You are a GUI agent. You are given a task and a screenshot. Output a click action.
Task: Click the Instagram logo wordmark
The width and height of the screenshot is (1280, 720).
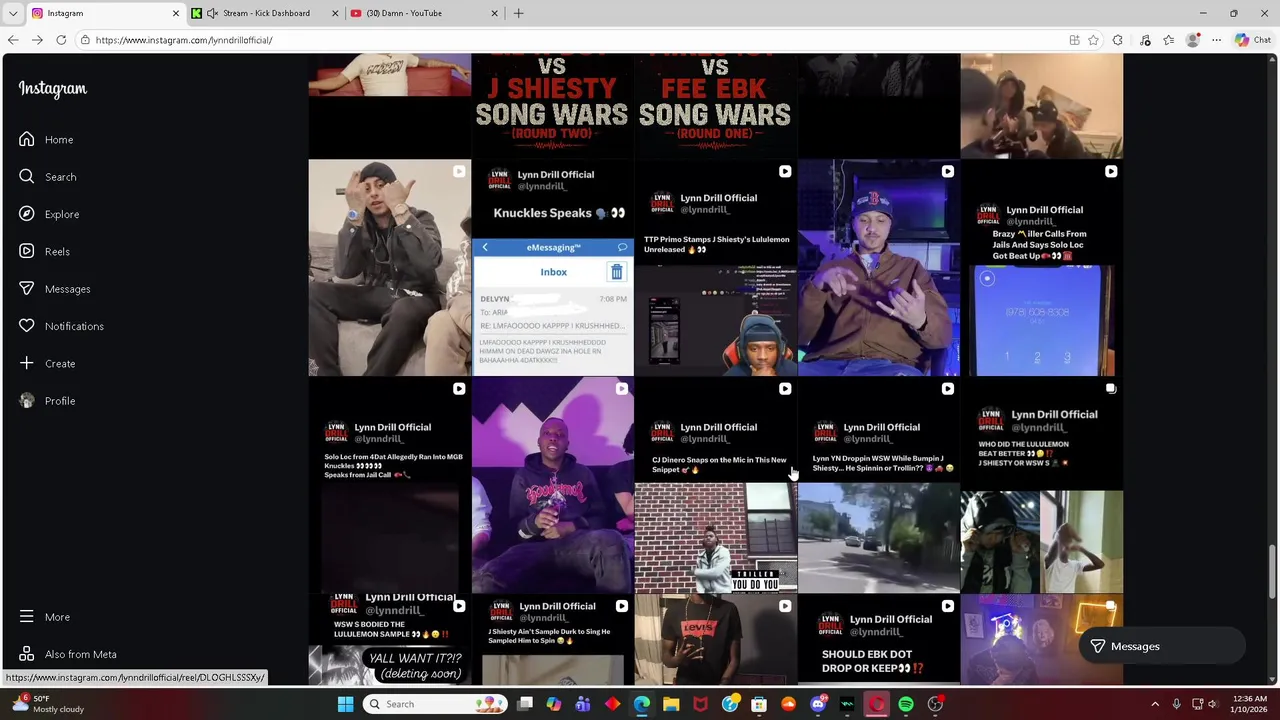52,89
